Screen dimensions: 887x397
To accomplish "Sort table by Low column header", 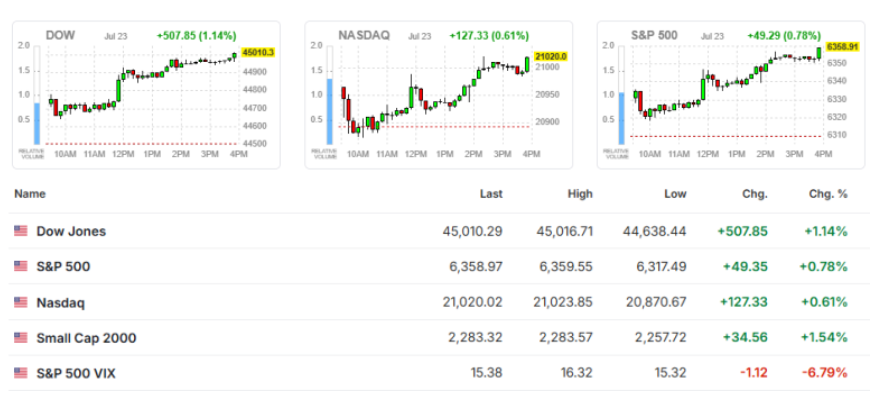I will pyautogui.click(x=675, y=194).
